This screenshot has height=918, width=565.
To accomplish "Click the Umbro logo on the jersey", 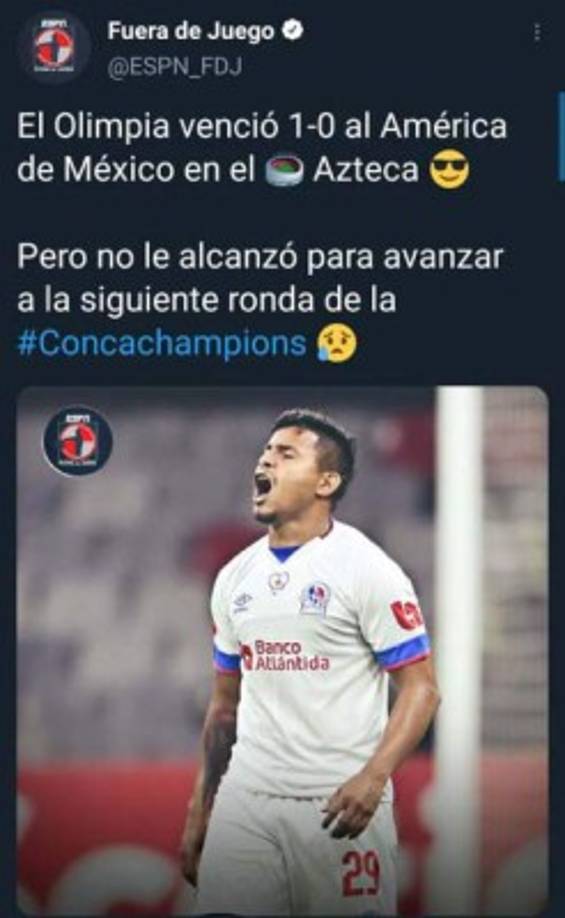I will point(242,601).
